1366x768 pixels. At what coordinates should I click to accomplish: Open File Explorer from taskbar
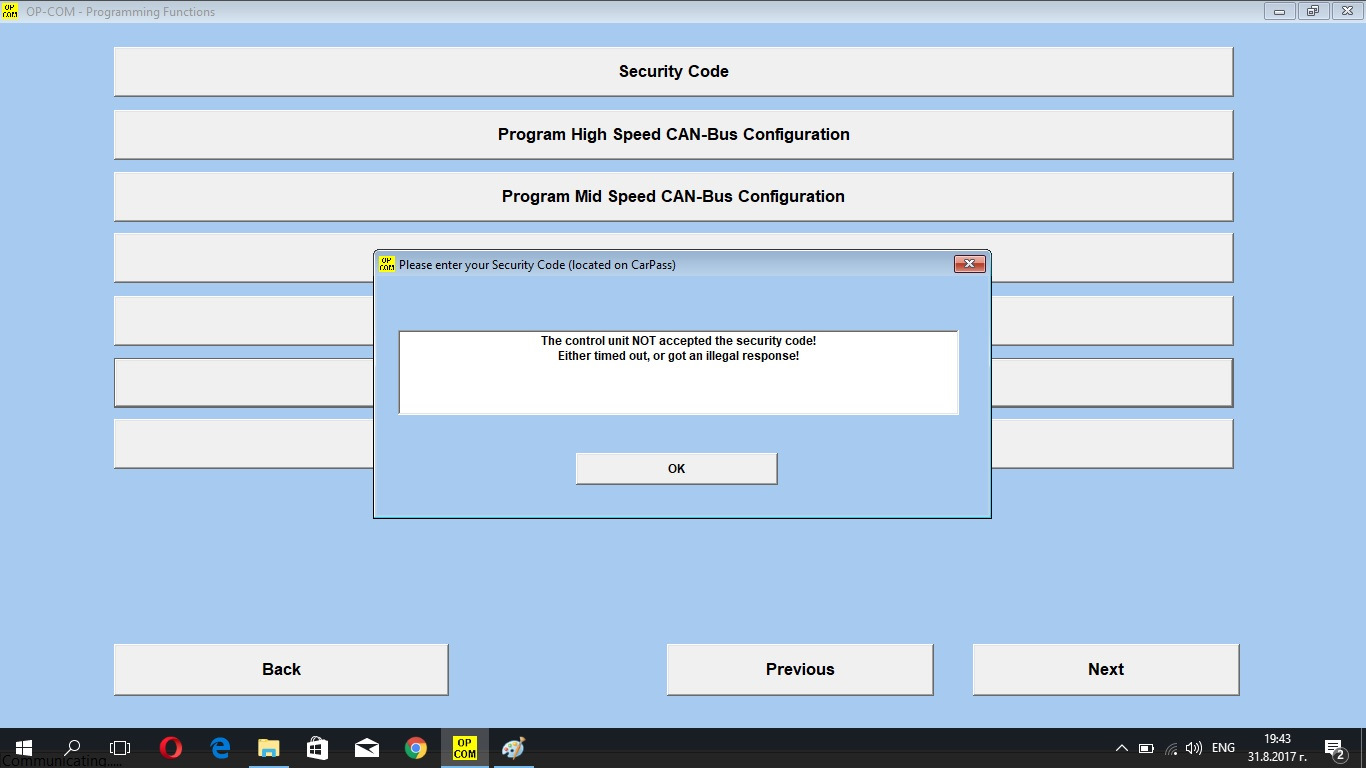click(x=269, y=748)
